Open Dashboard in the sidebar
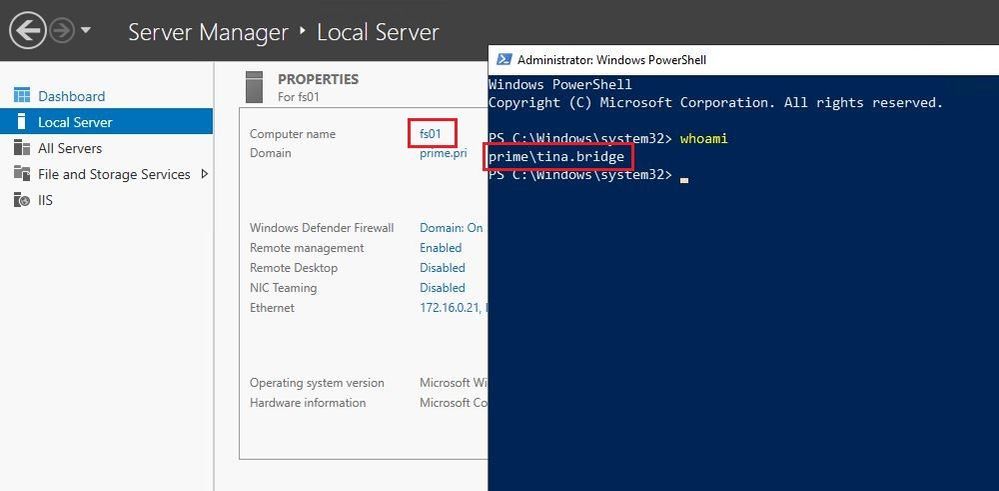This screenshot has width=999, height=491. coord(71,96)
